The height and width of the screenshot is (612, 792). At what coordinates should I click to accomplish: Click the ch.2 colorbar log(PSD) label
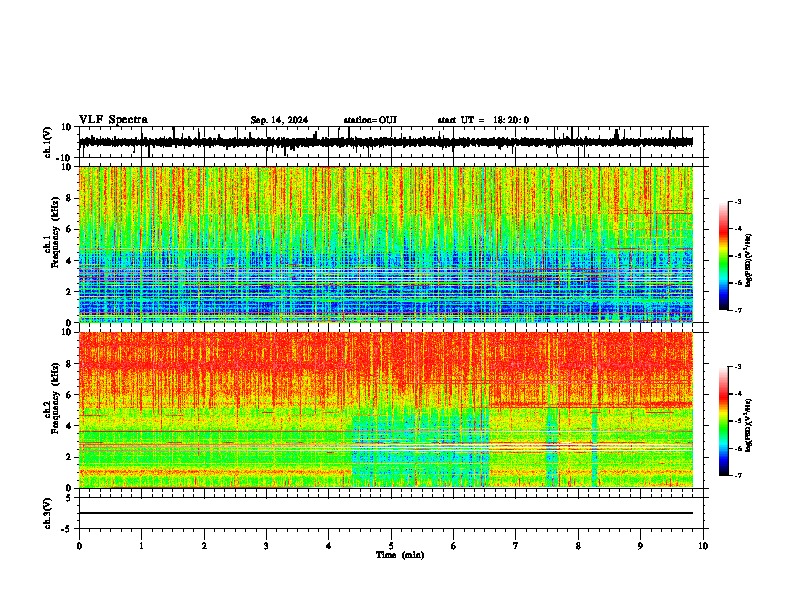tap(748, 425)
